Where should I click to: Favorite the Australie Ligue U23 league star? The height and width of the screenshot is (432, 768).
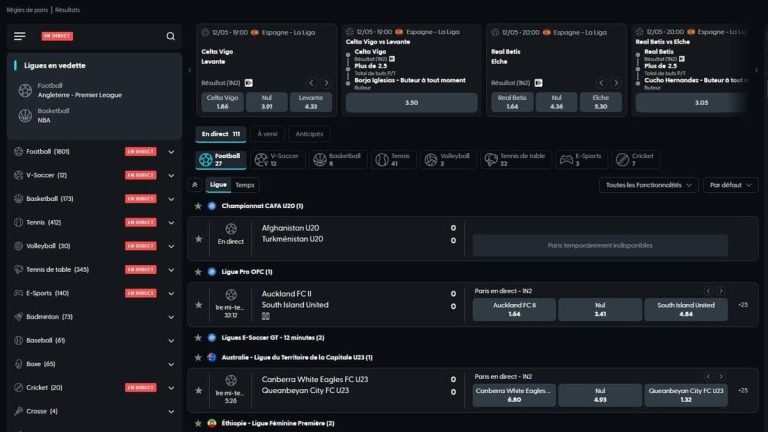pos(198,358)
